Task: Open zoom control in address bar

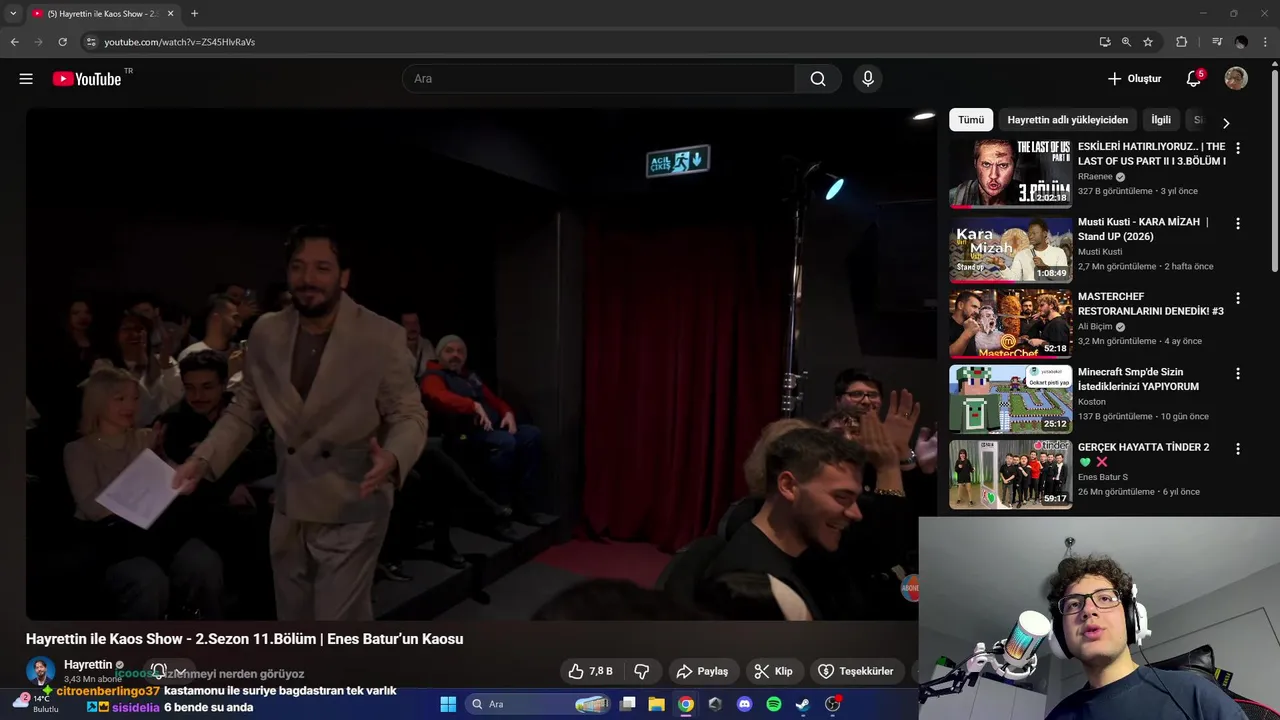Action: pyautogui.click(x=1126, y=42)
